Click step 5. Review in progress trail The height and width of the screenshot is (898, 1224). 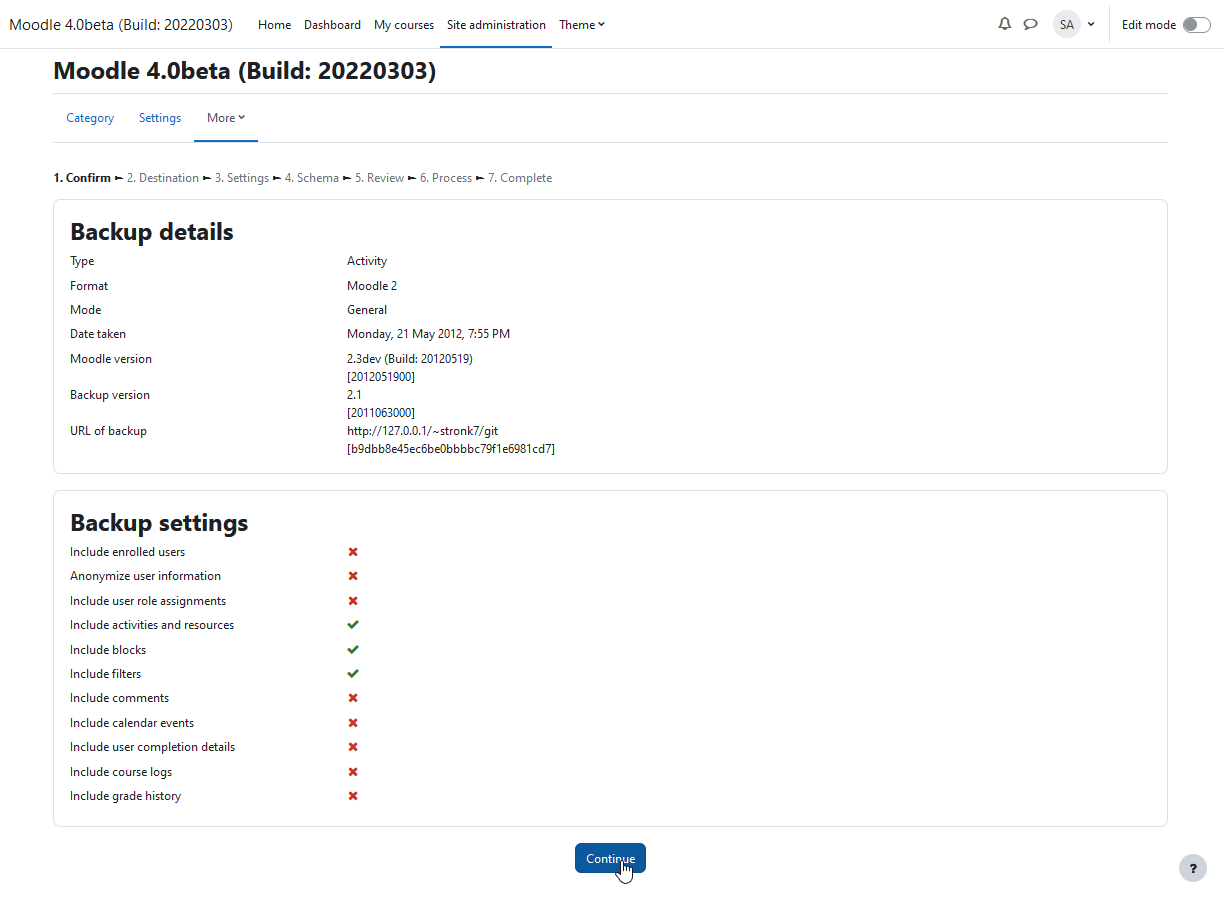380,178
